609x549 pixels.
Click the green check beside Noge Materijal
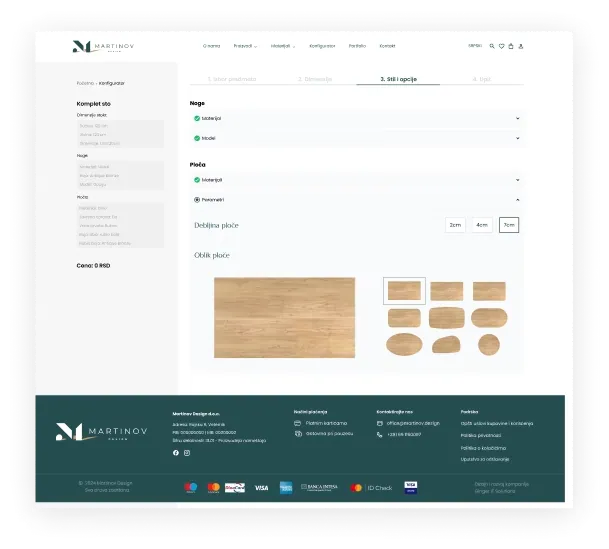[197, 118]
